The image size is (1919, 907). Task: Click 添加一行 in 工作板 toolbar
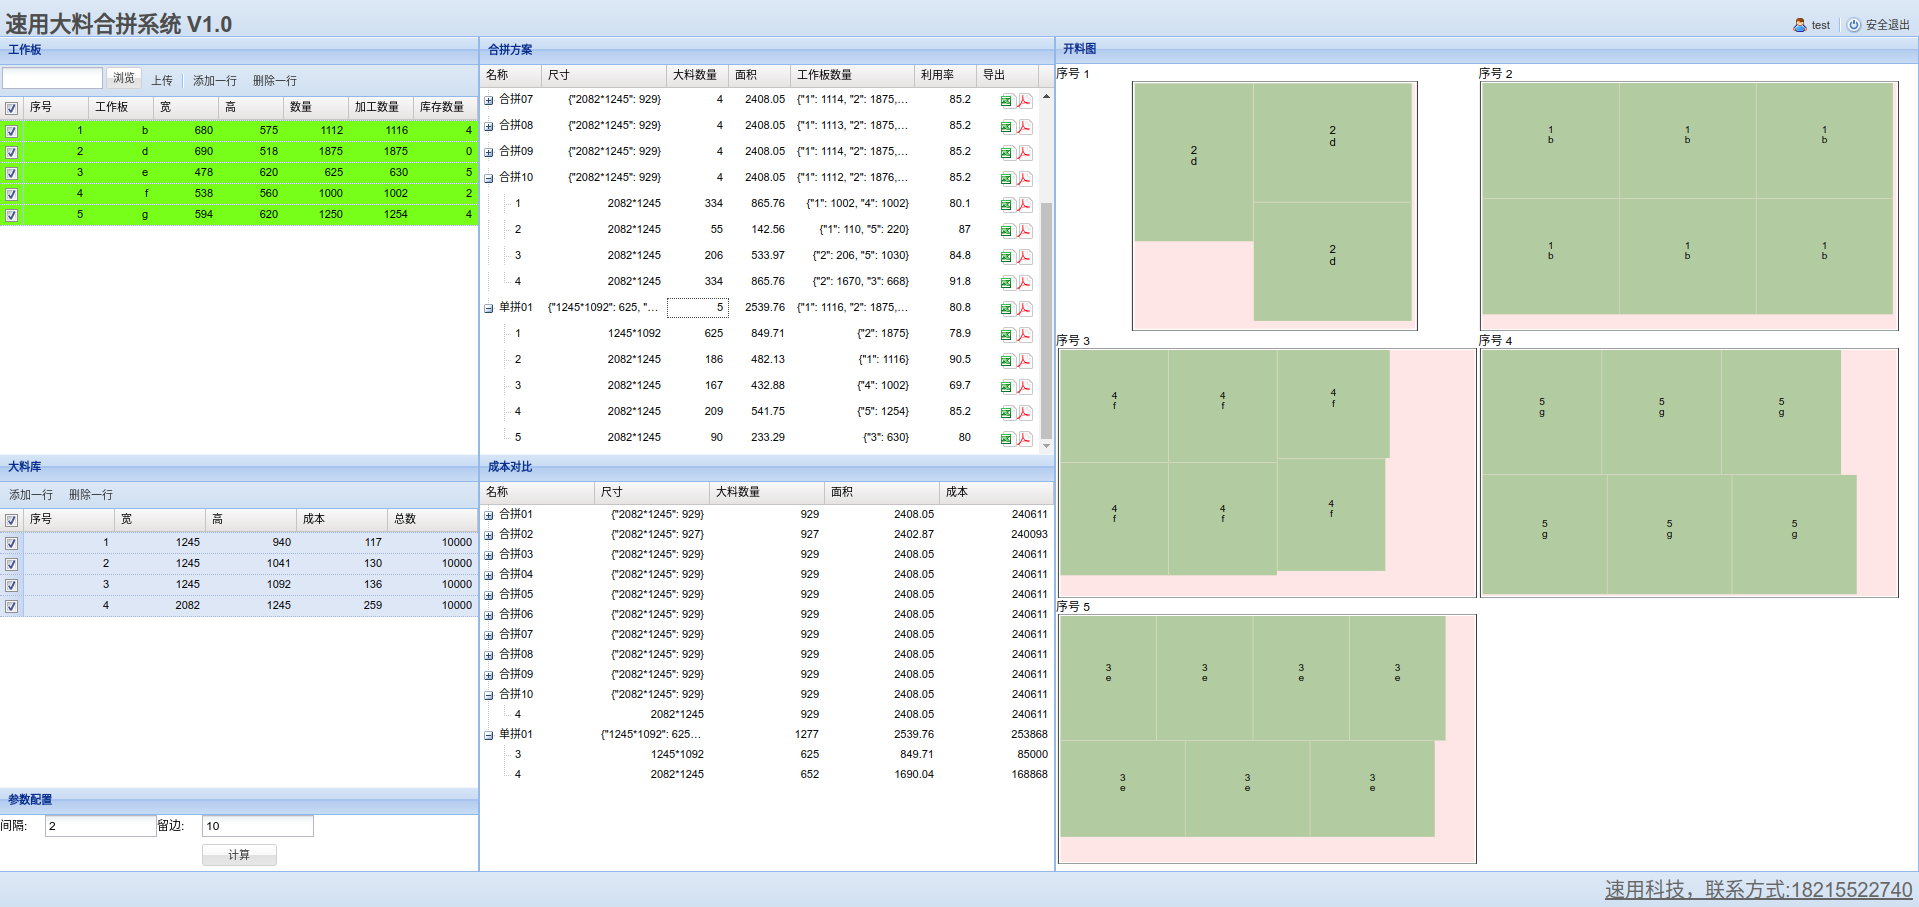point(215,80)
